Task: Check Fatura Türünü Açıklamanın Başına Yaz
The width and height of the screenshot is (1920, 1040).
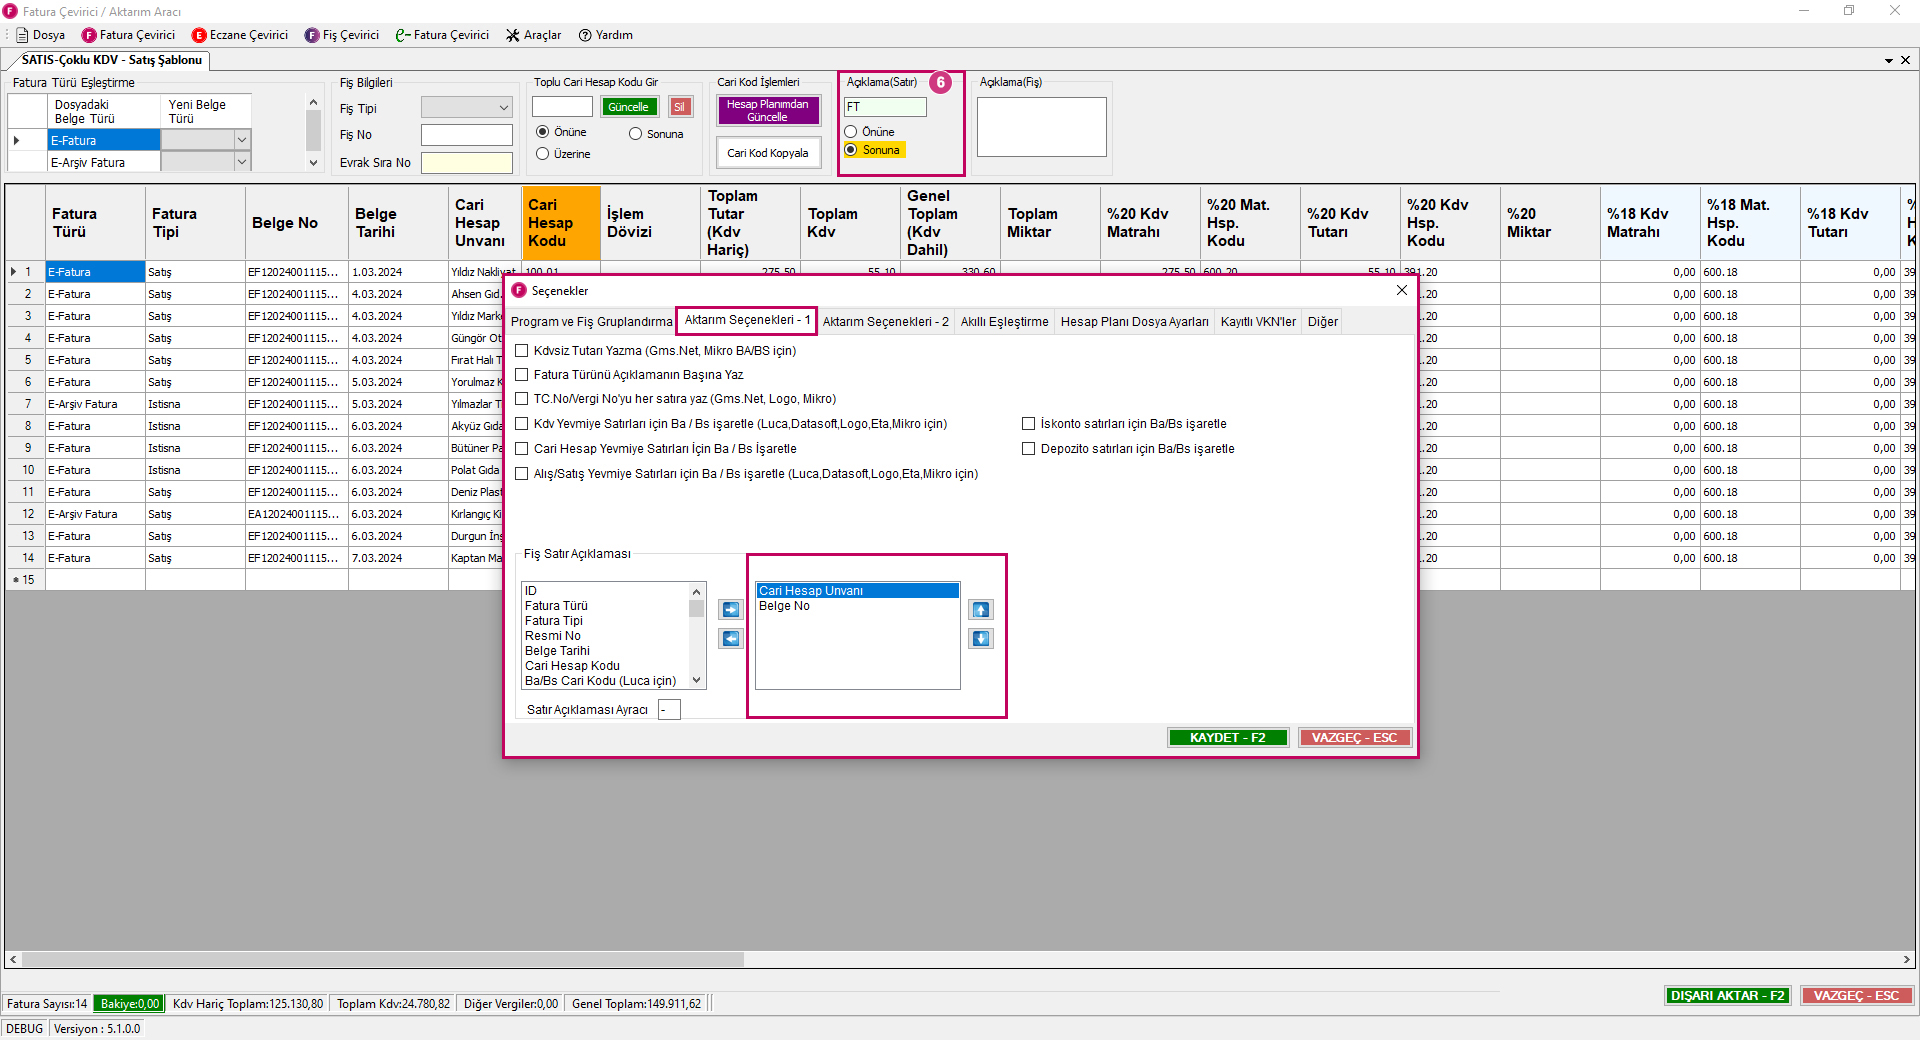Action: click(x=521, y=375)
